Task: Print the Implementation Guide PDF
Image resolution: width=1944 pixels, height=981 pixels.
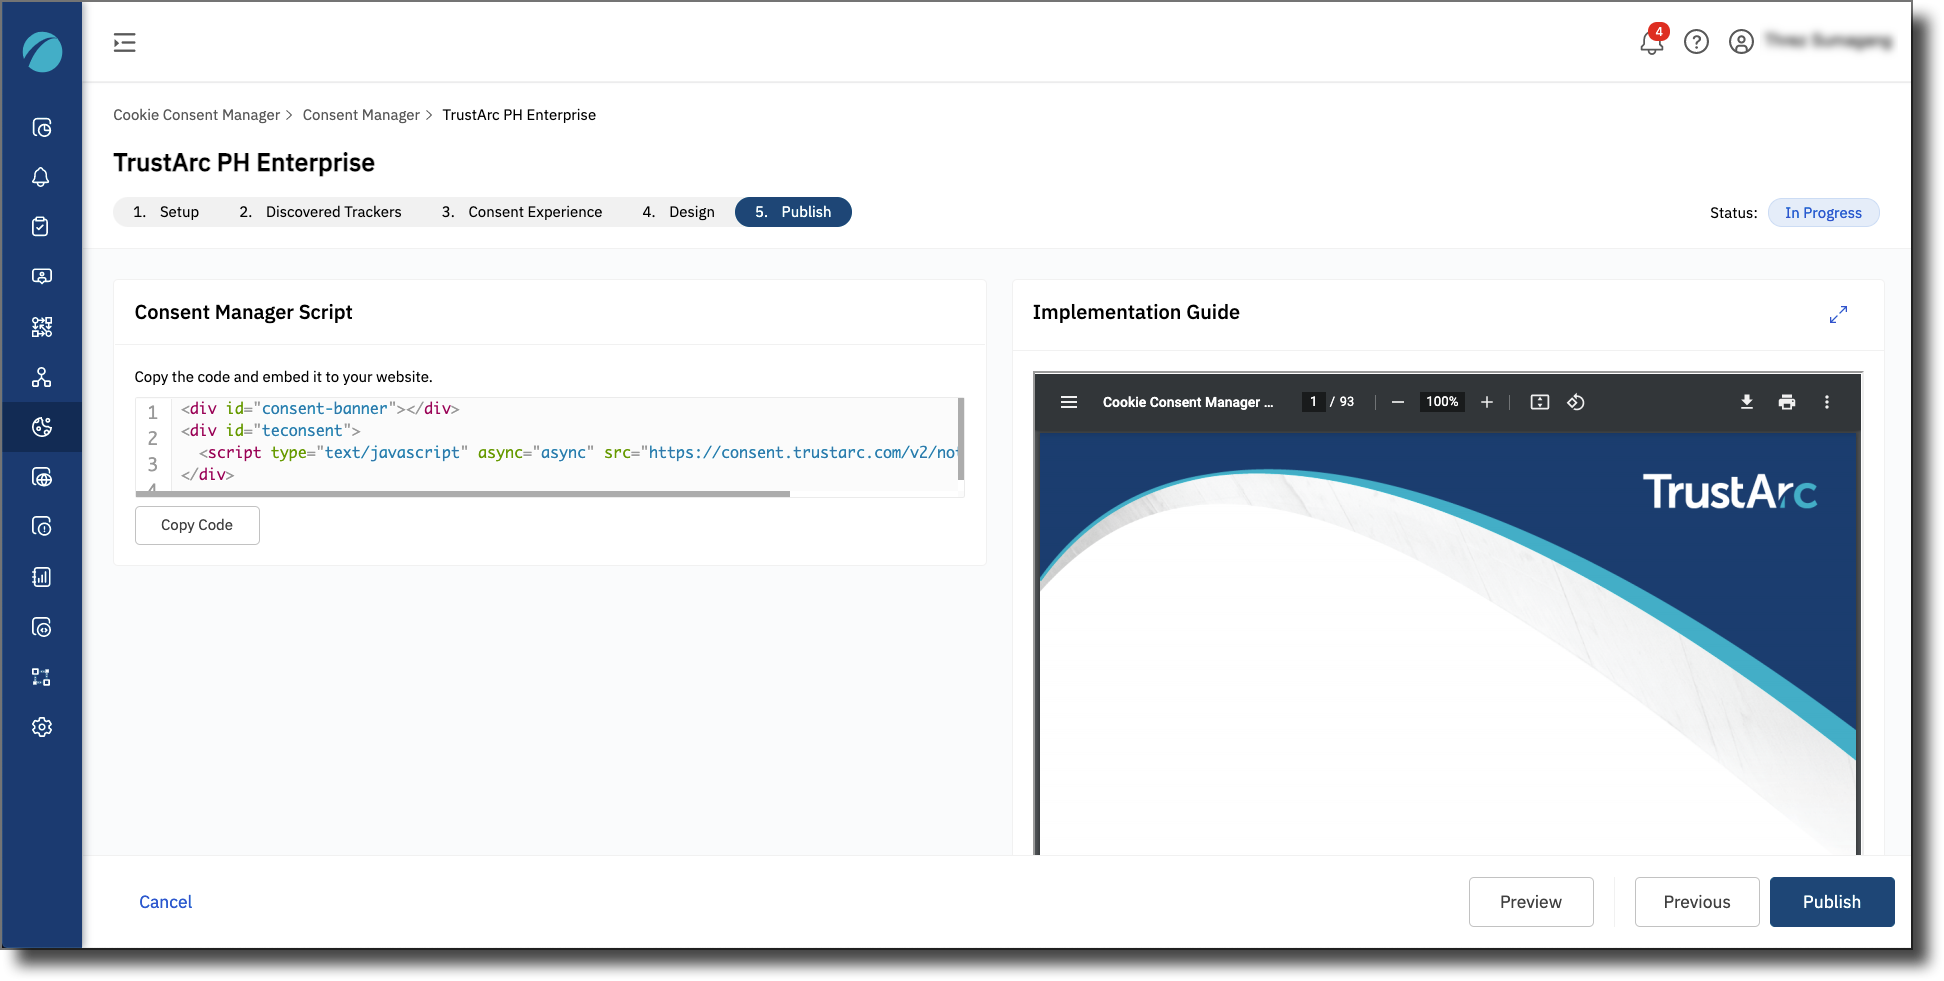Action: (1787, 402)
